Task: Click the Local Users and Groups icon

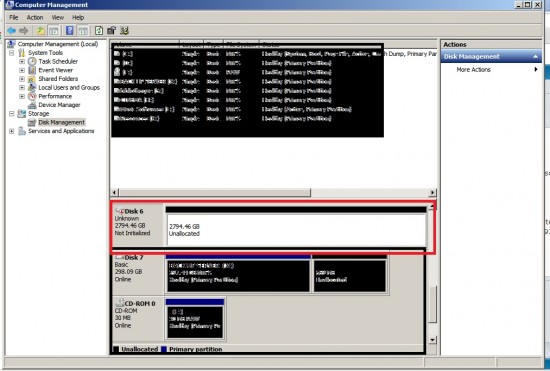Action: (32, 87)
